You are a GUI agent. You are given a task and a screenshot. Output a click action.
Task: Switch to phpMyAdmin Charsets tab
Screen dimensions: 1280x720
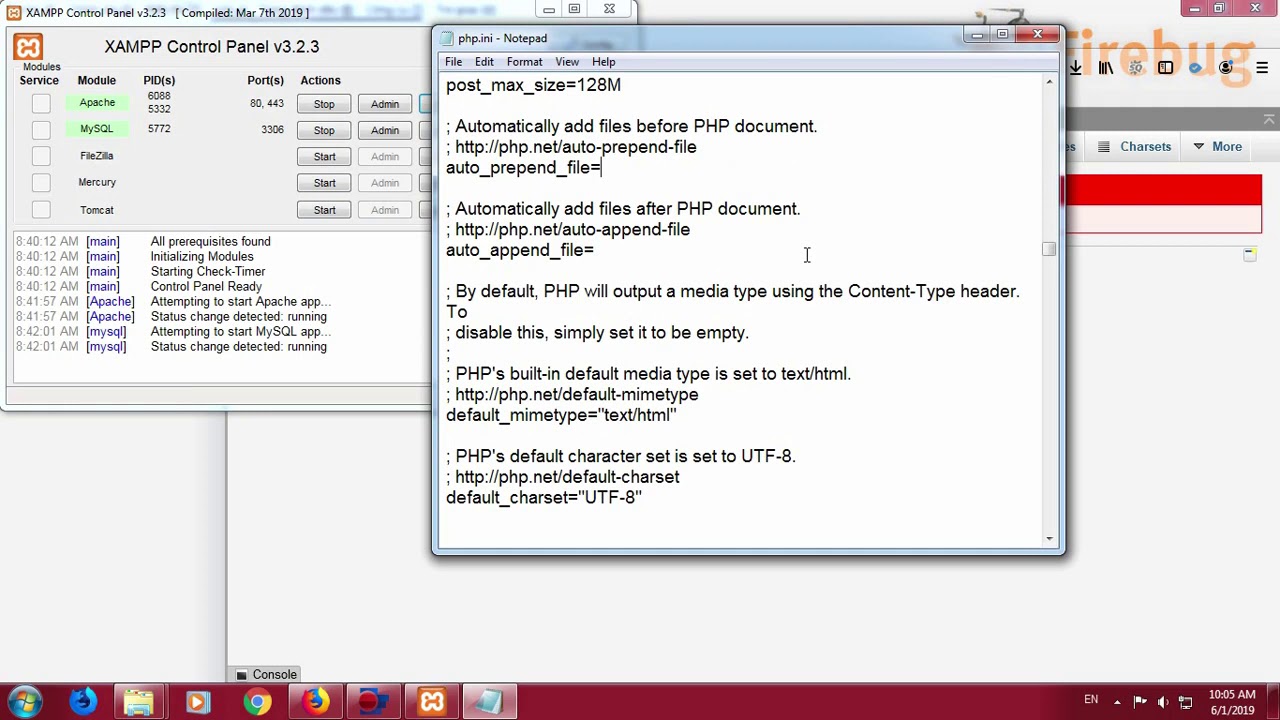click(x=1135, y=147)
